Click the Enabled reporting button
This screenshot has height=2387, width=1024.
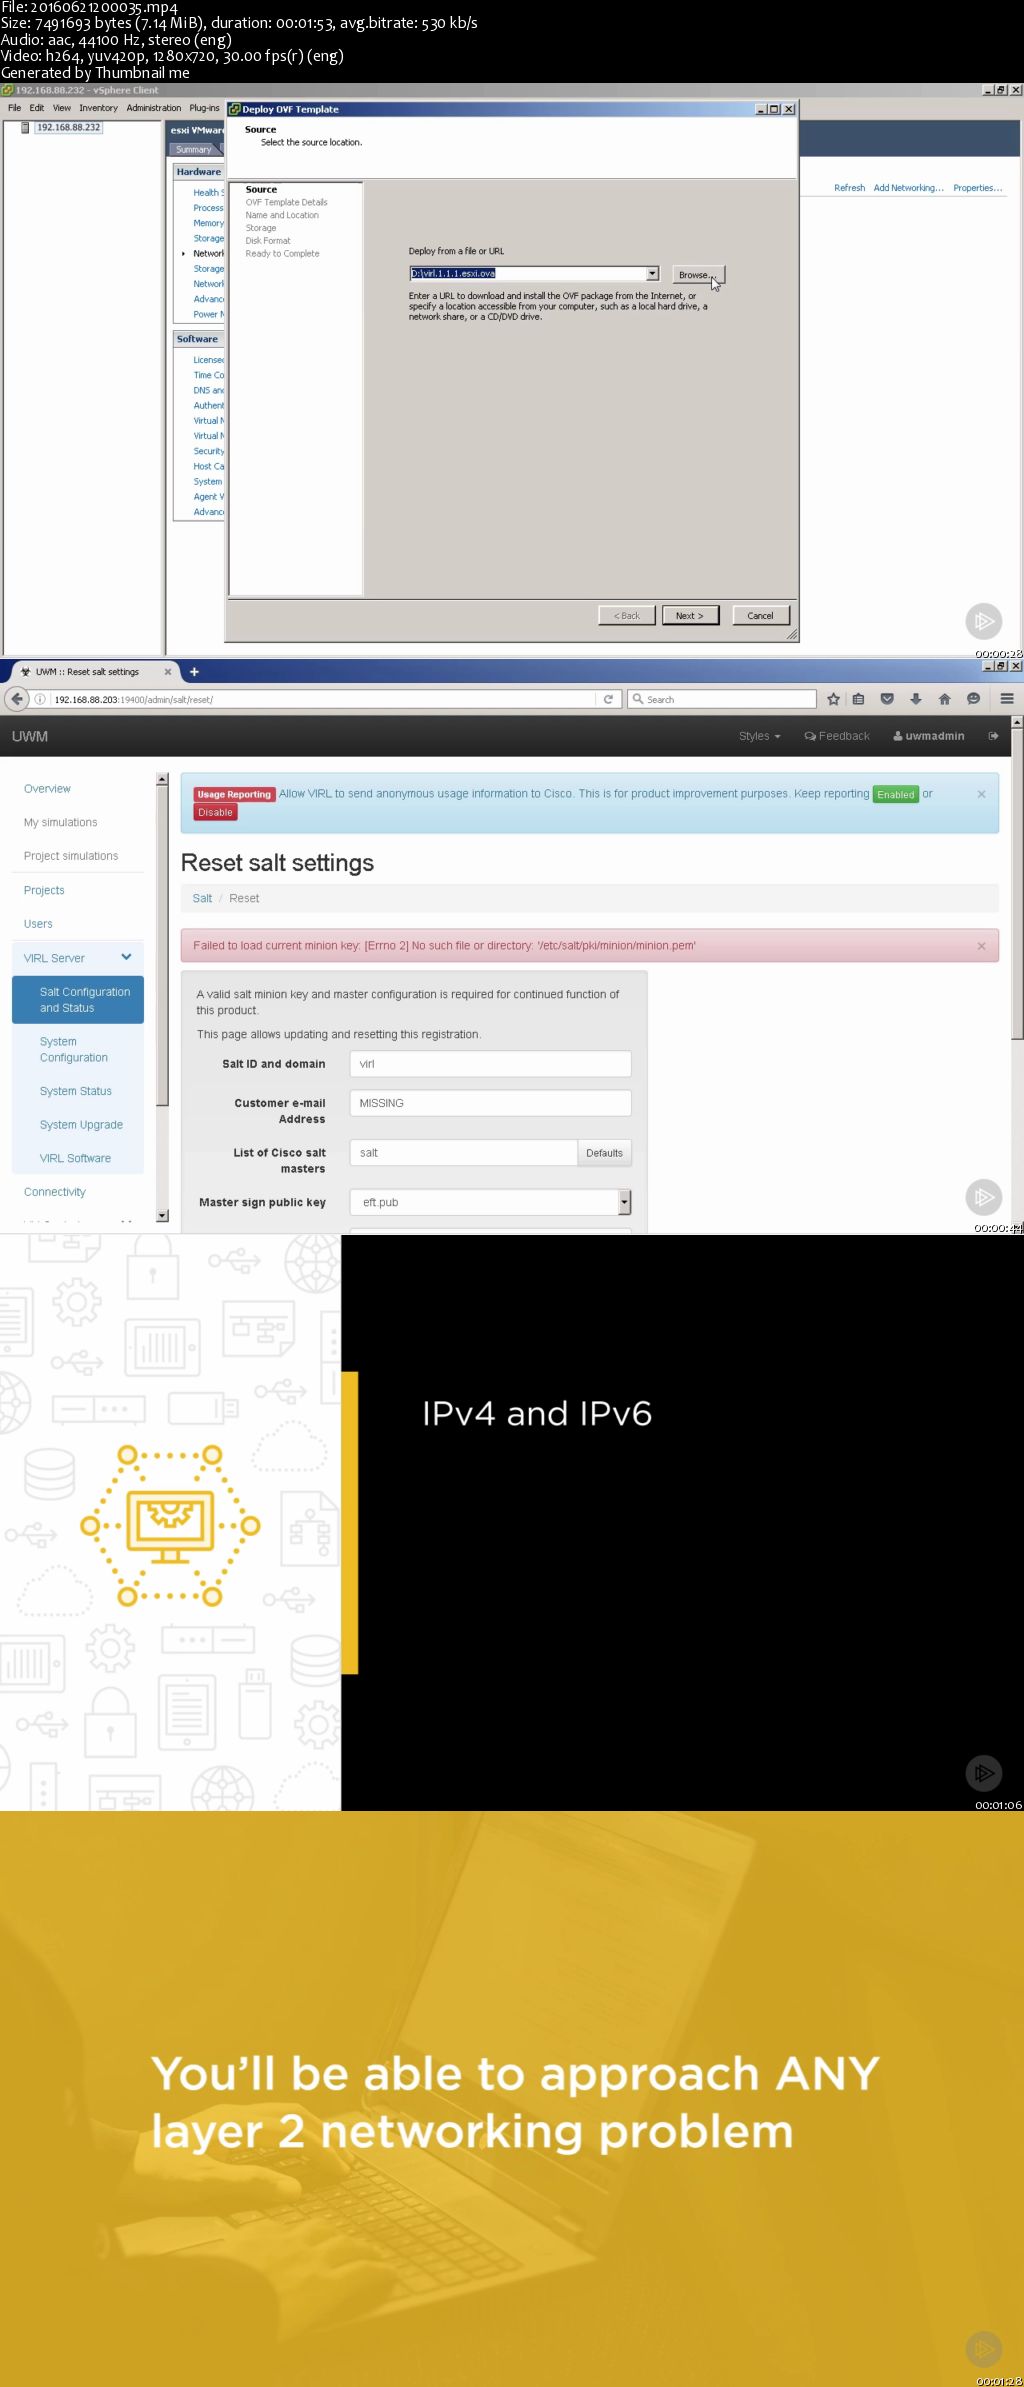[895, 795]
